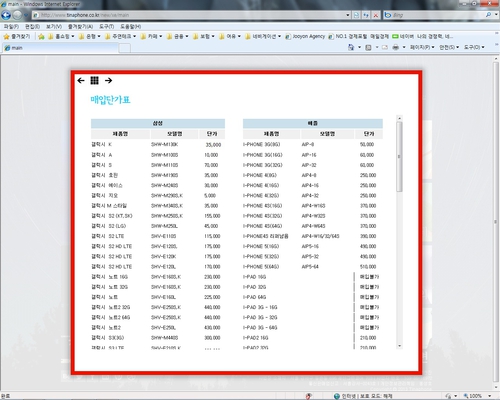Click the grid icon in the popup
Image resolution: width=500 pixels, height=400 pixels.
tap(95, 80)
